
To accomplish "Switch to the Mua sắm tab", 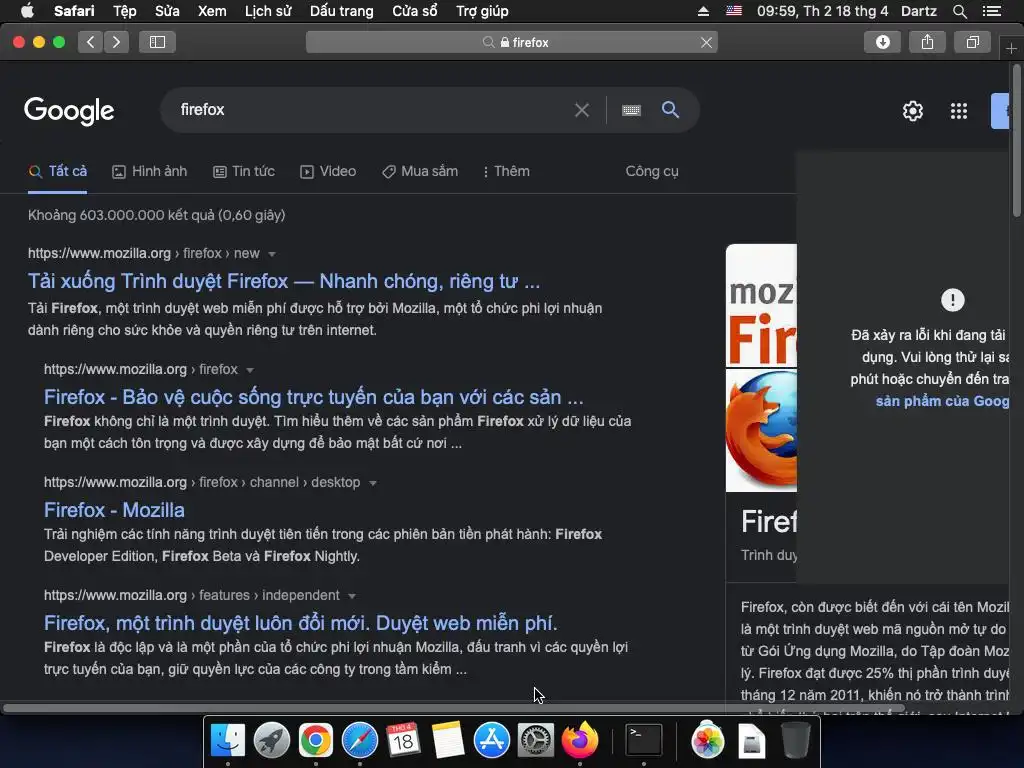I will 420,172.
